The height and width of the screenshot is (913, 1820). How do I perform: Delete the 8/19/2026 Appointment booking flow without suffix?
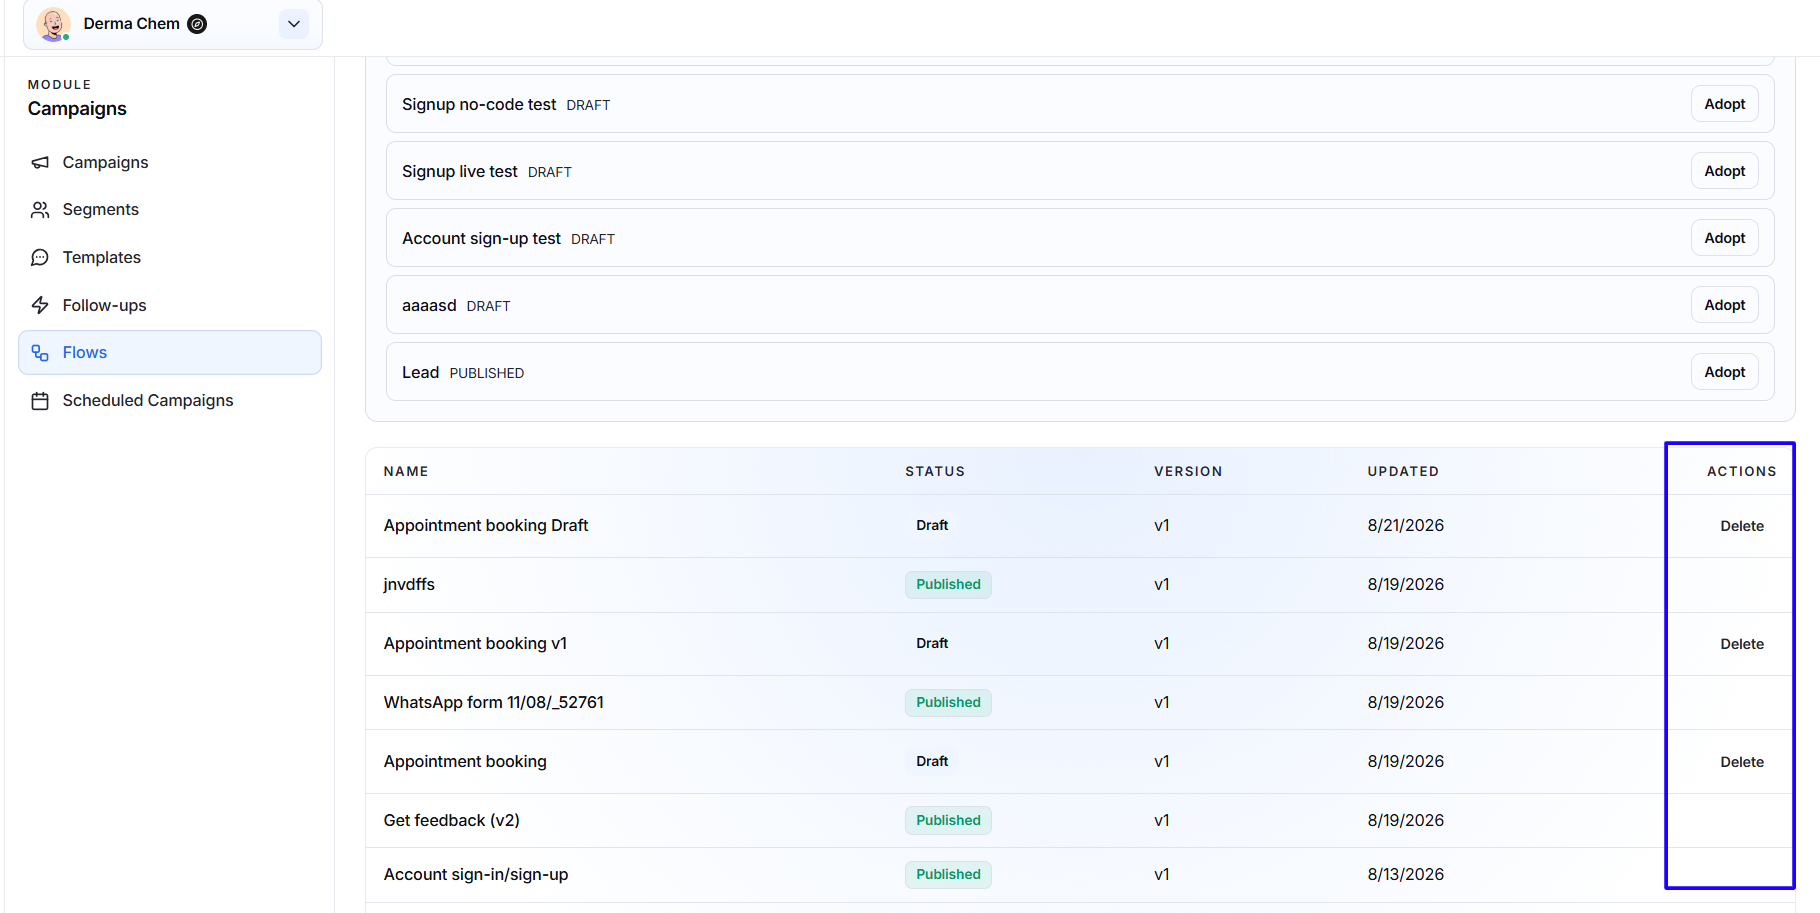point(1741,762)
